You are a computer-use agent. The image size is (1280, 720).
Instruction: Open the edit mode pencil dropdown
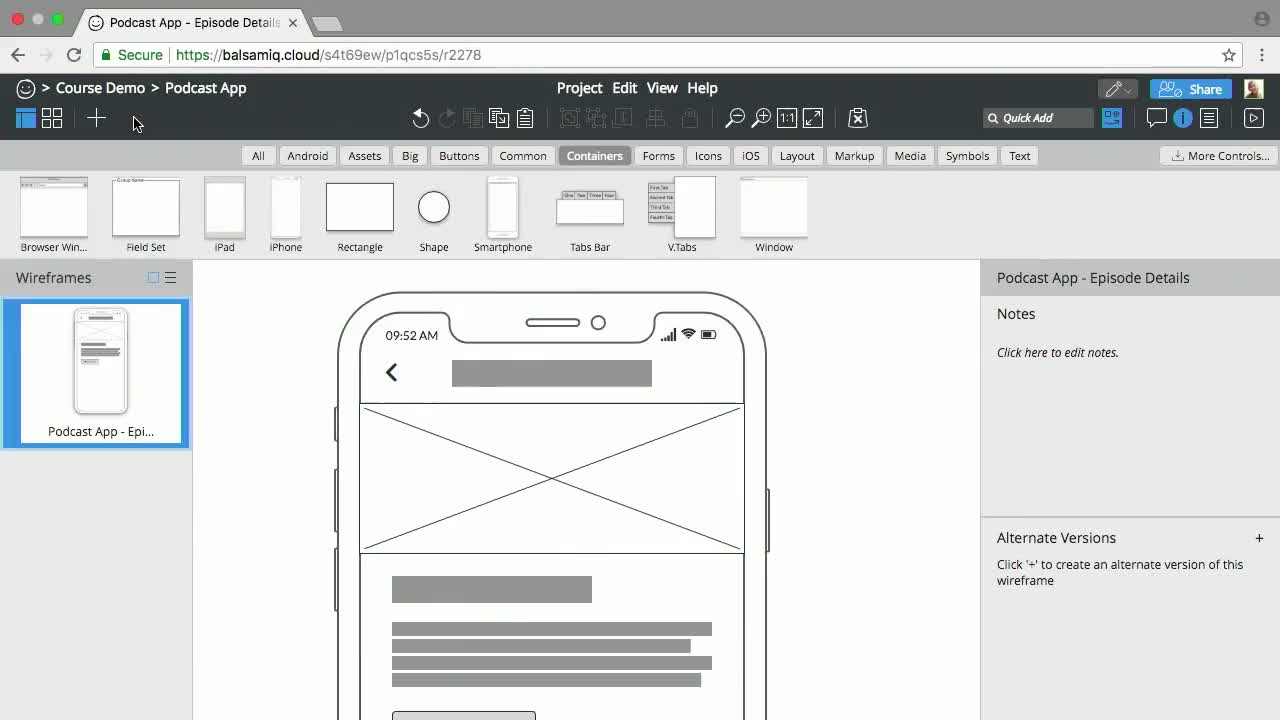pyautogui.click(x=1118, y=89)
